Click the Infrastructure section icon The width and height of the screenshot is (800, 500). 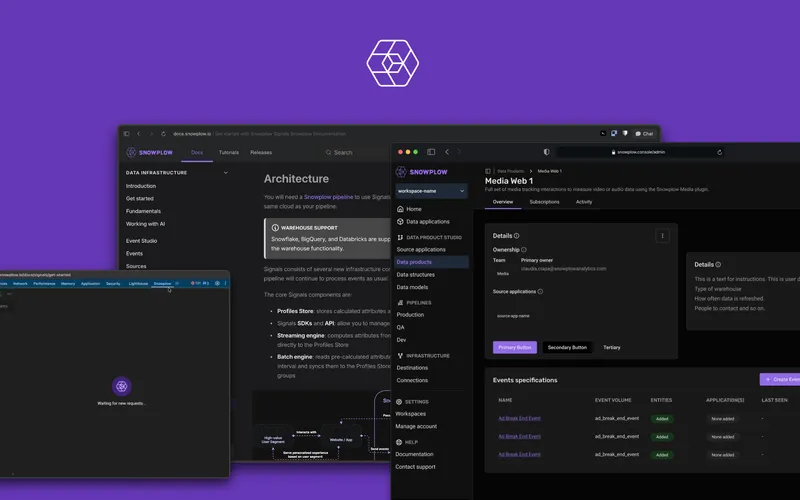coord(400,356)
